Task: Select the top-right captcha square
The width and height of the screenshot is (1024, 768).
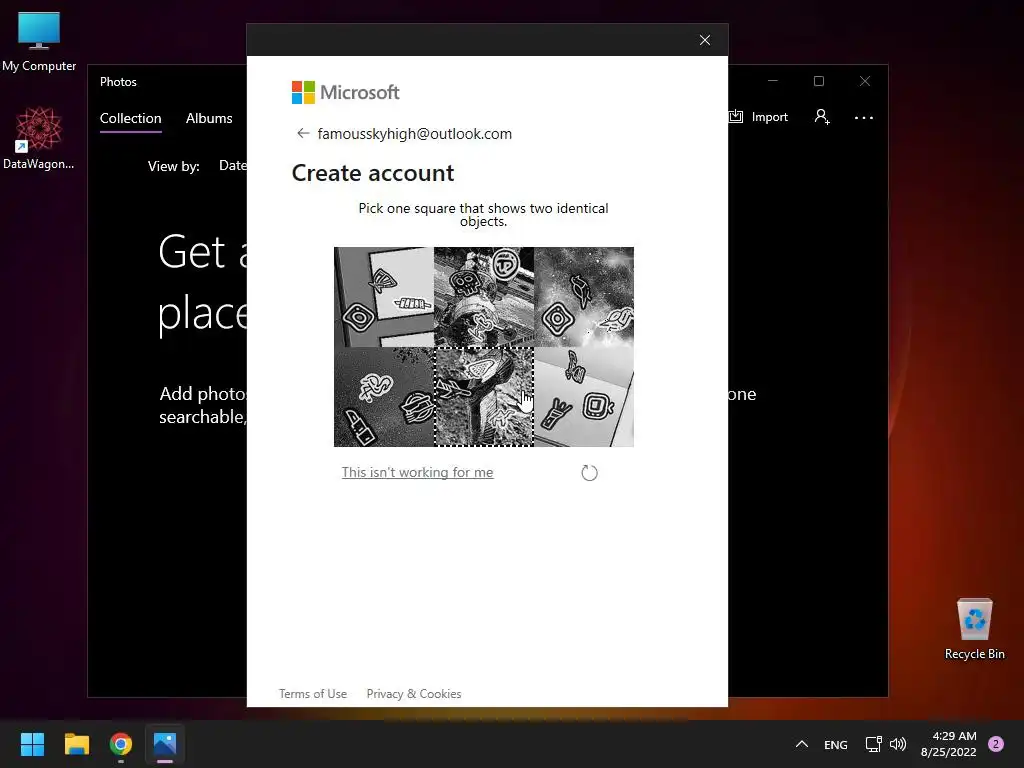Action: 584,296
